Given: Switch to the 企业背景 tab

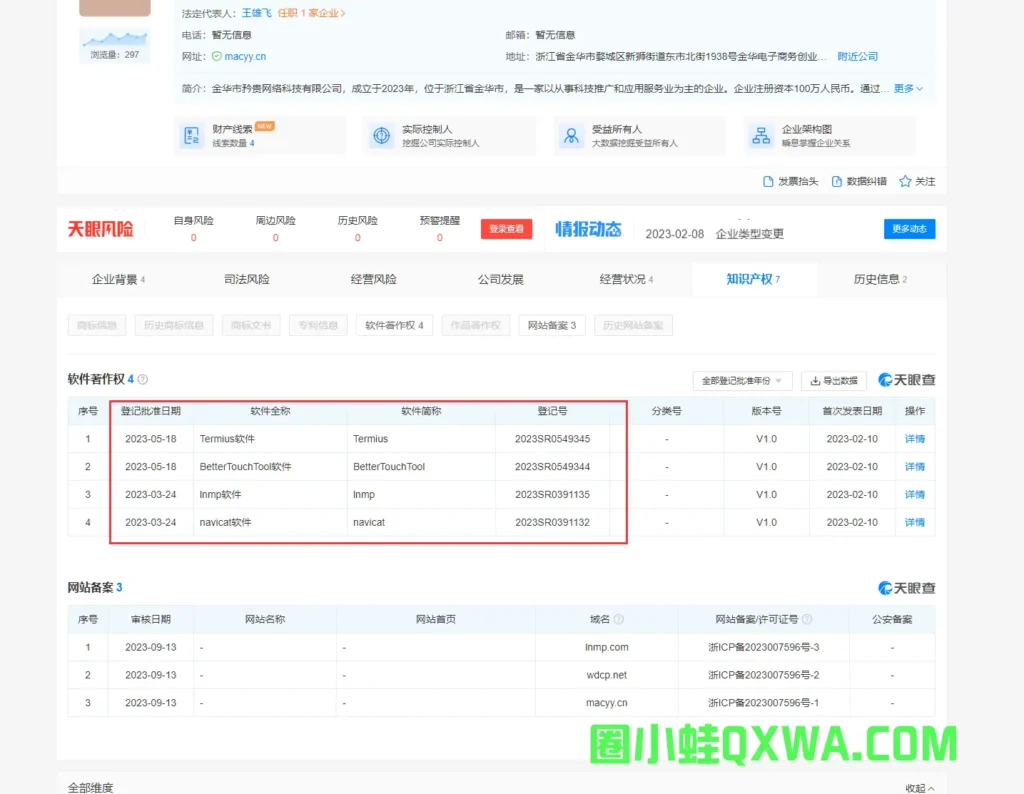Looking at the screenshot, I should tap(118, 279).
